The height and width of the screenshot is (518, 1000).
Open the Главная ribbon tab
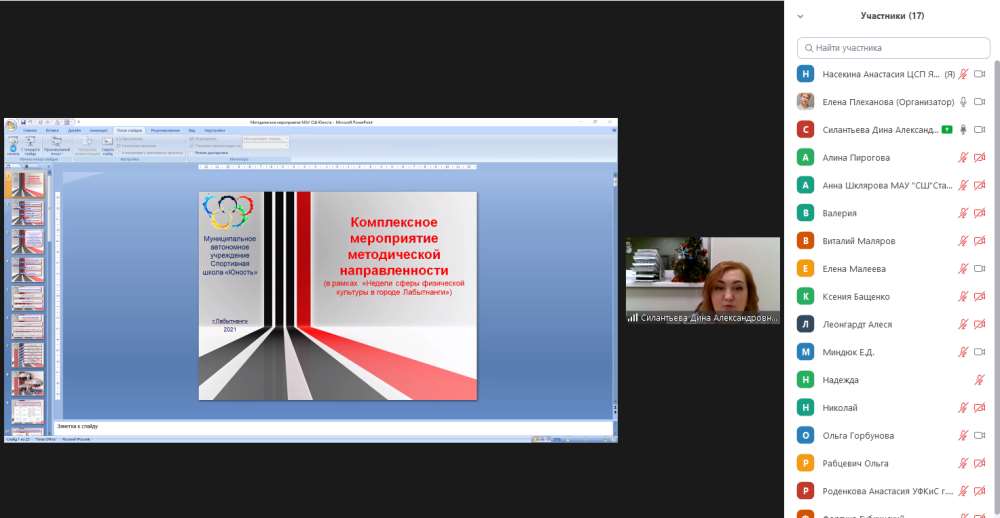(29, 130)
